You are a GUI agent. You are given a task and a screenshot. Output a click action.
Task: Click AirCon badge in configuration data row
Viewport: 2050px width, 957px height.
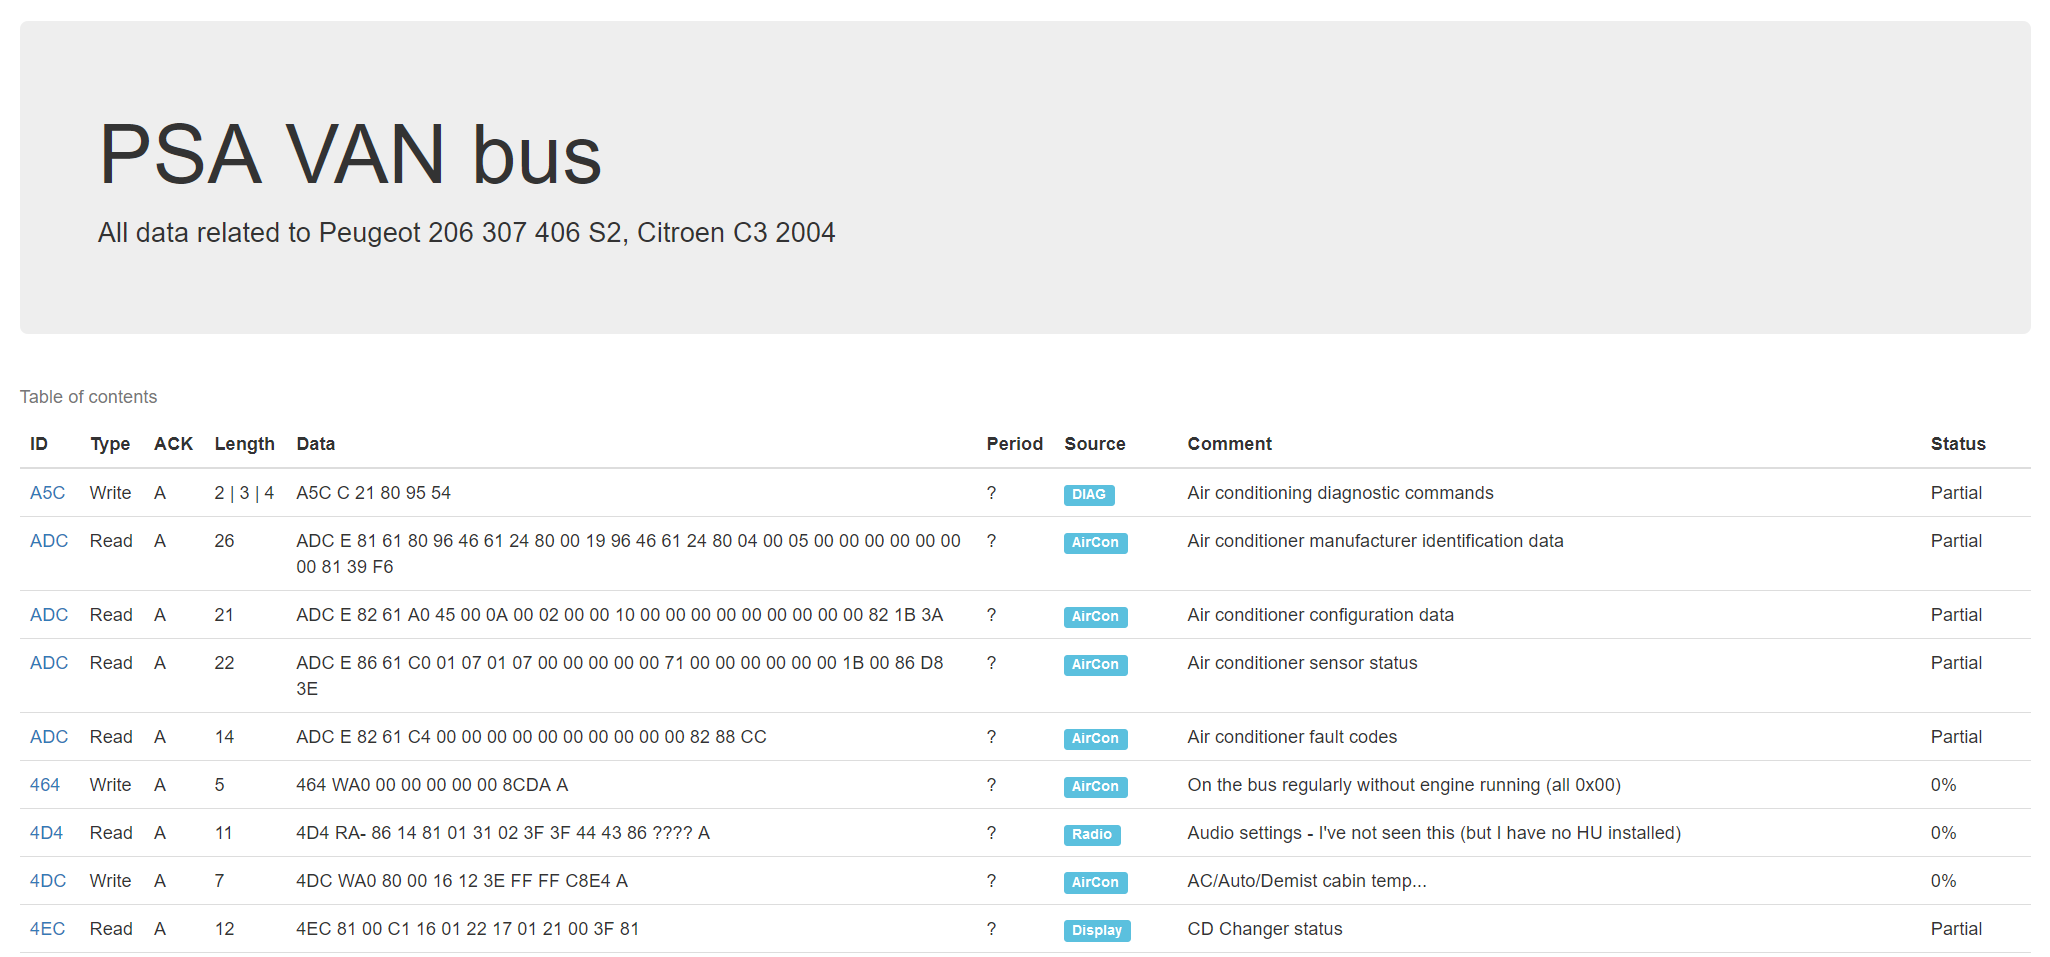click(1095, 616)
